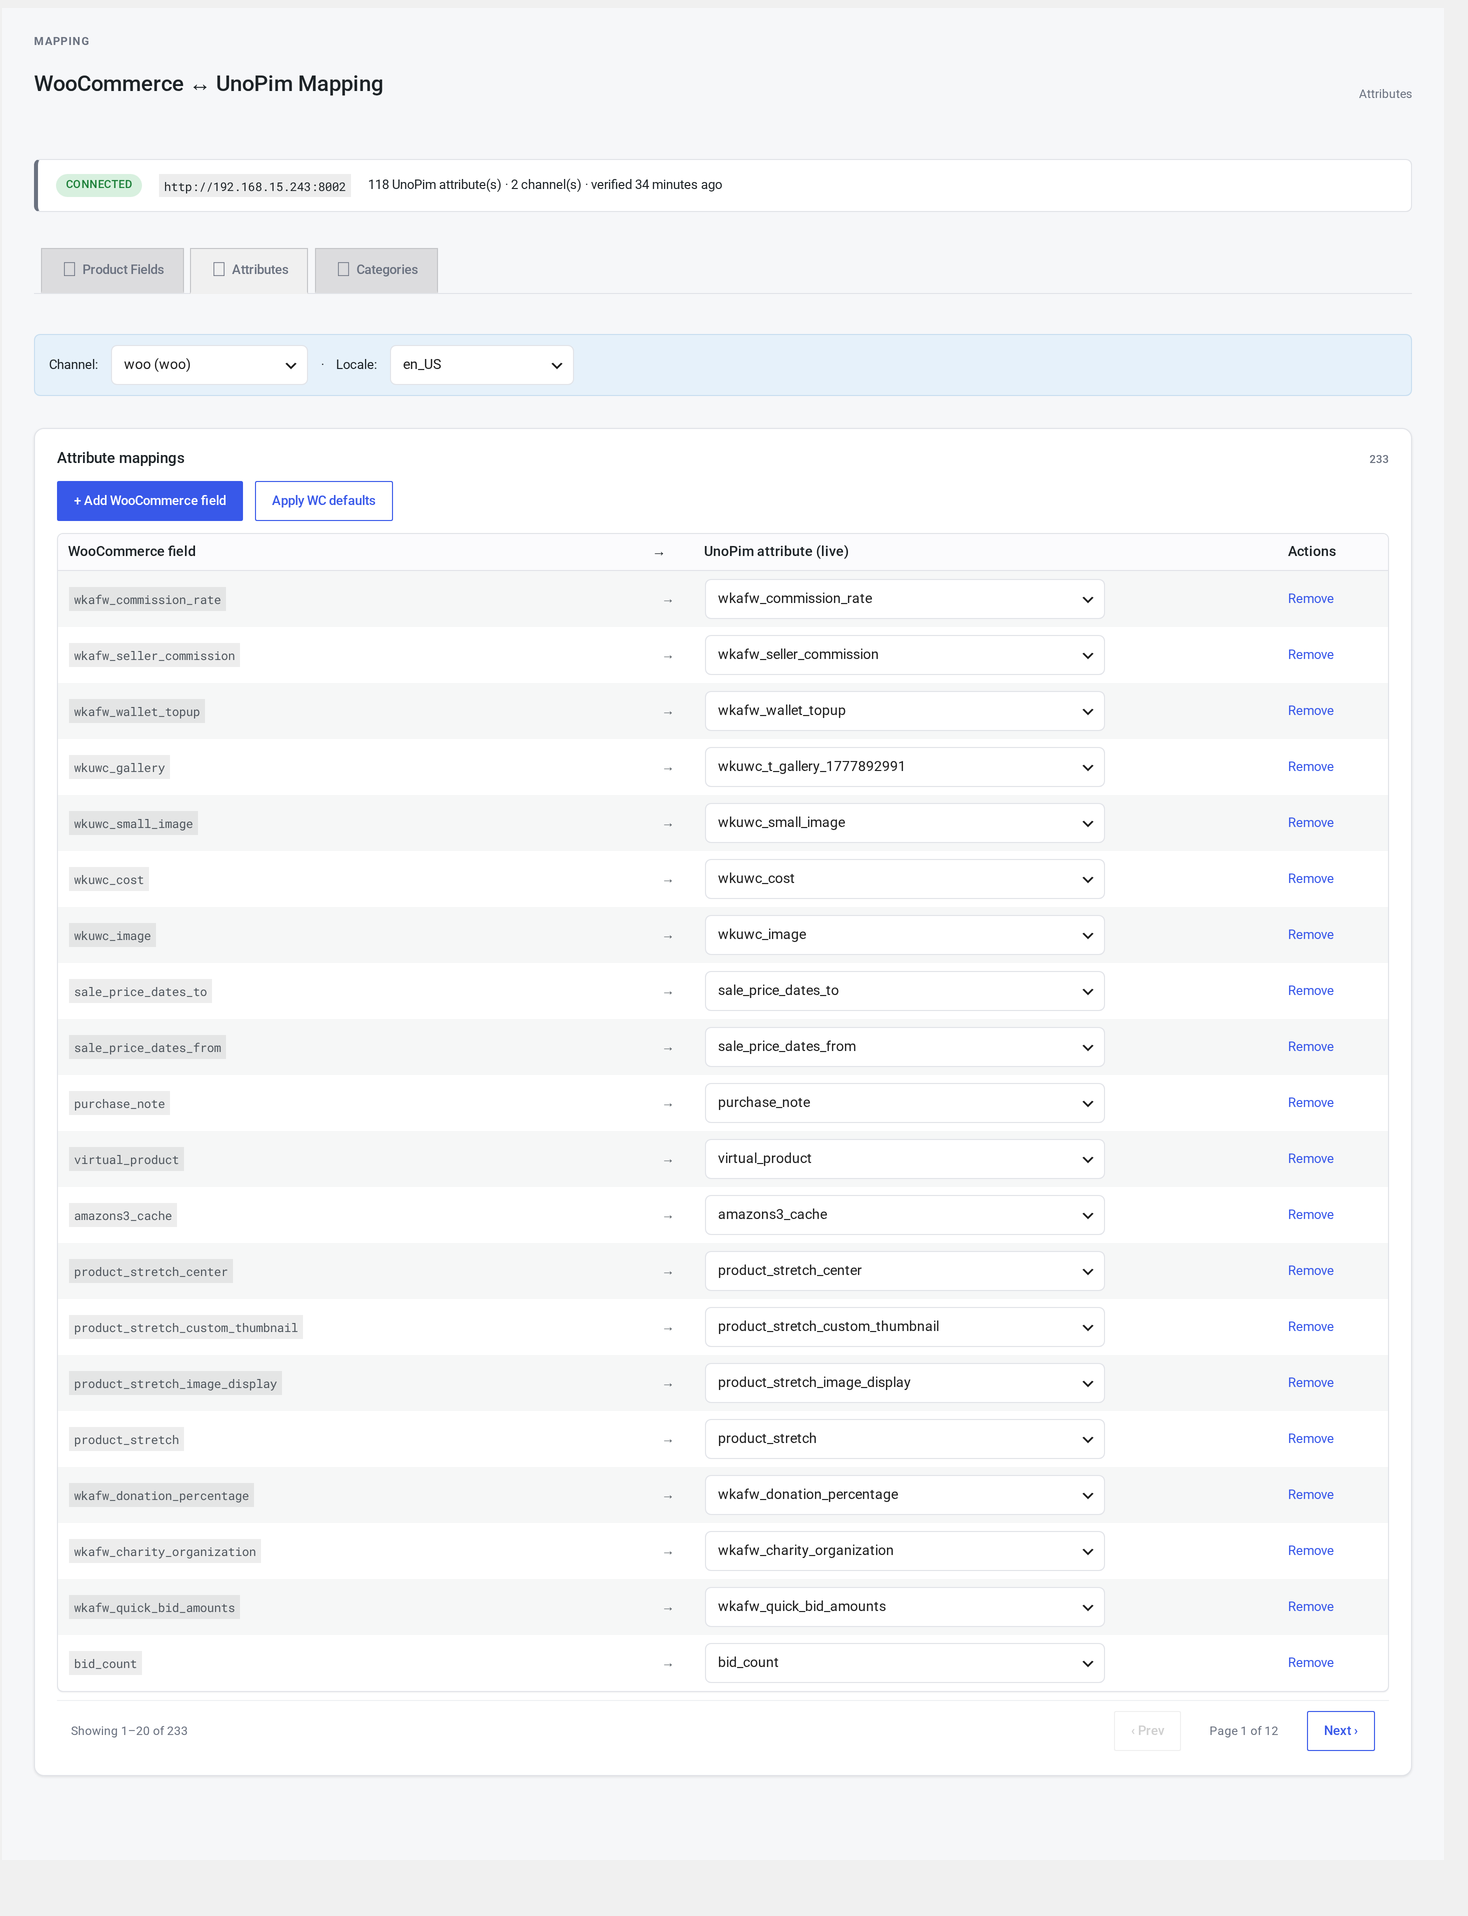Open UnoPim dropdown for purchase_note
The height and width of the screenshot is (1916, 1468).
[904, 1103]
